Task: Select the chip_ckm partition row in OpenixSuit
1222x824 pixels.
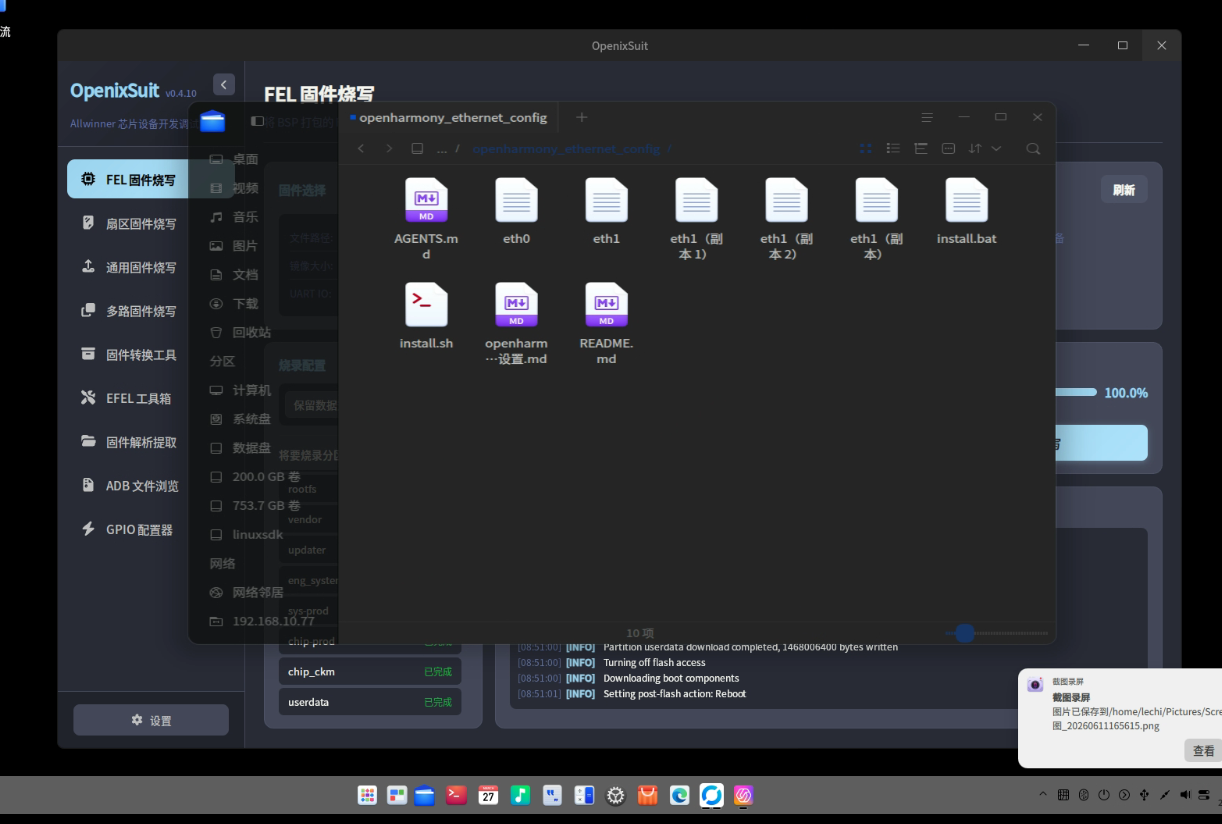Action: click(370, 672)
